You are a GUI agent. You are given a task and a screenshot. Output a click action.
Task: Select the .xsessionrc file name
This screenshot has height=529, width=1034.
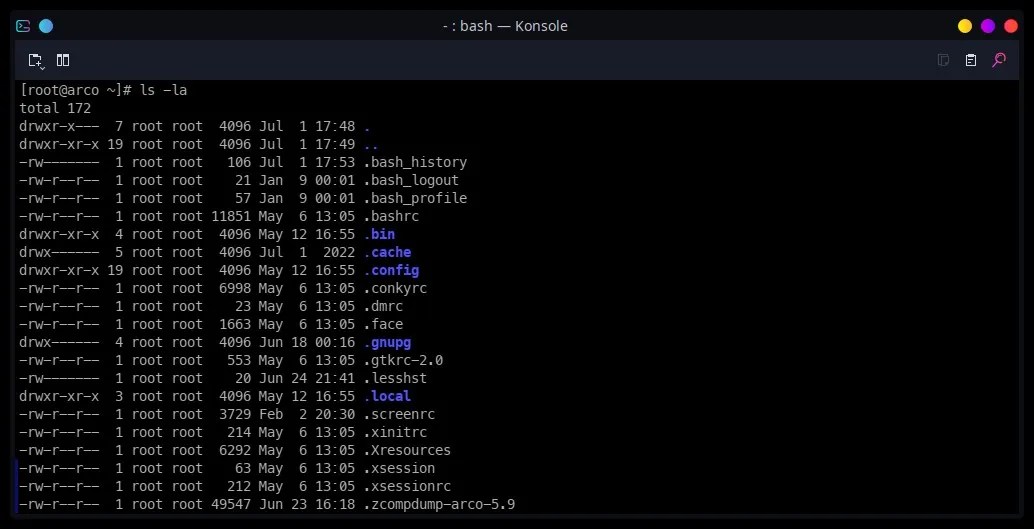tap(407, 487)
